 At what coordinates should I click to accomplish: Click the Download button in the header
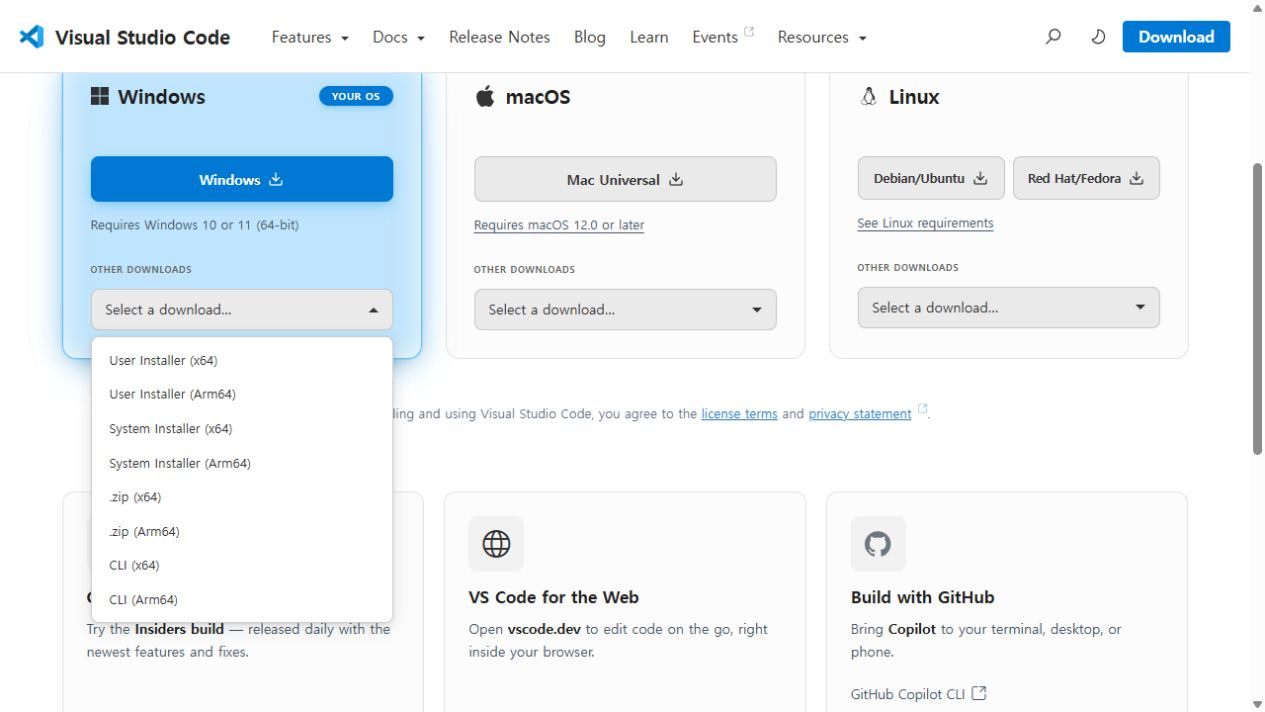click(x=1176, y=37)
